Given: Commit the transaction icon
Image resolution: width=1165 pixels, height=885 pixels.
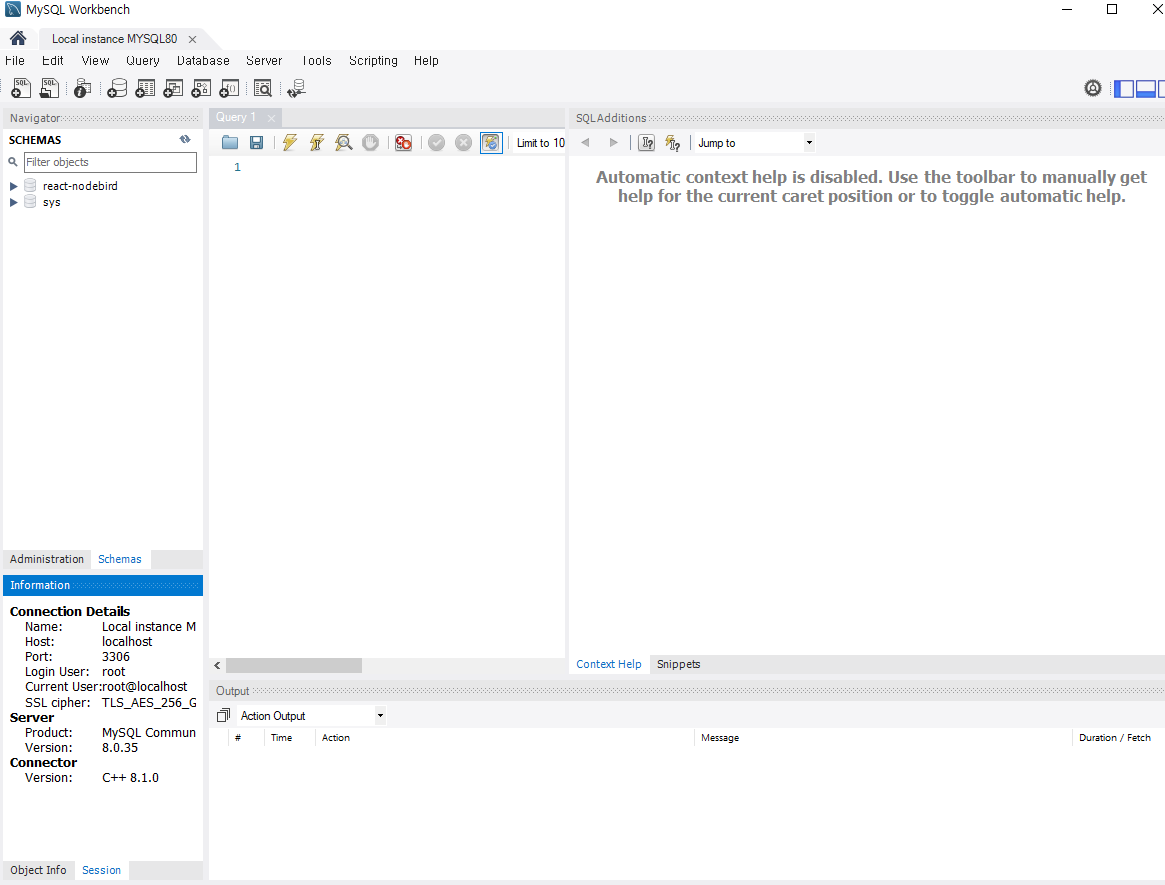Looking at the screenshot, I should 436,143.
